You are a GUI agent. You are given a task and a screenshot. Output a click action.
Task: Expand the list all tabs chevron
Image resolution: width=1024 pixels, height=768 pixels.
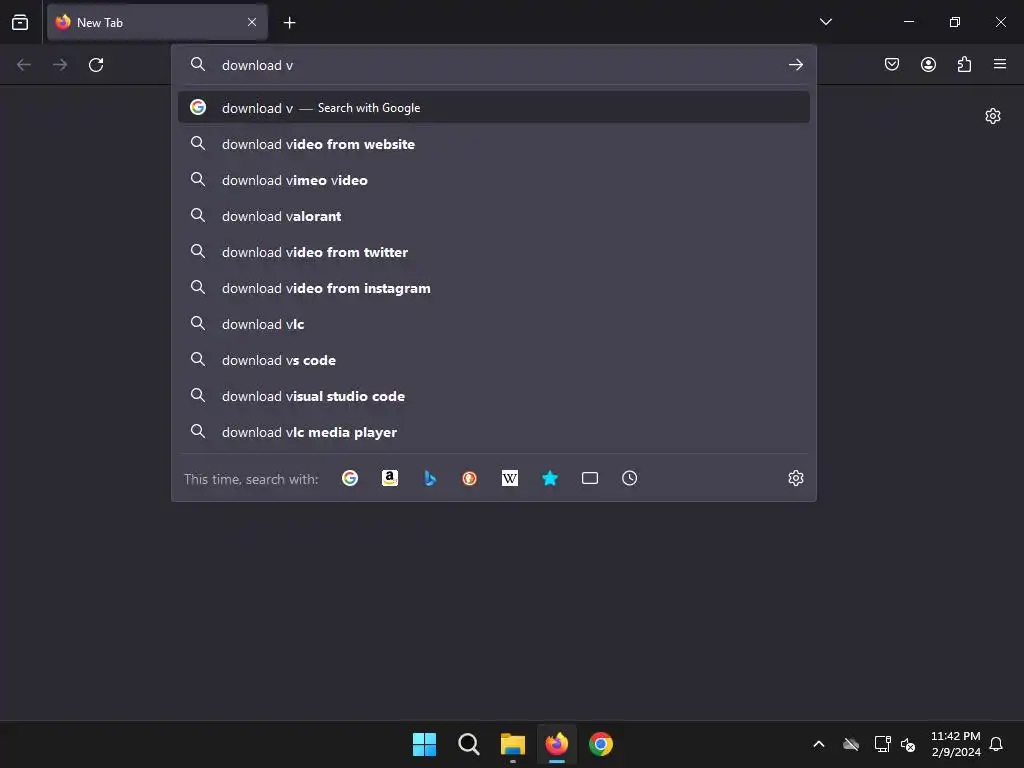[825, 22]
